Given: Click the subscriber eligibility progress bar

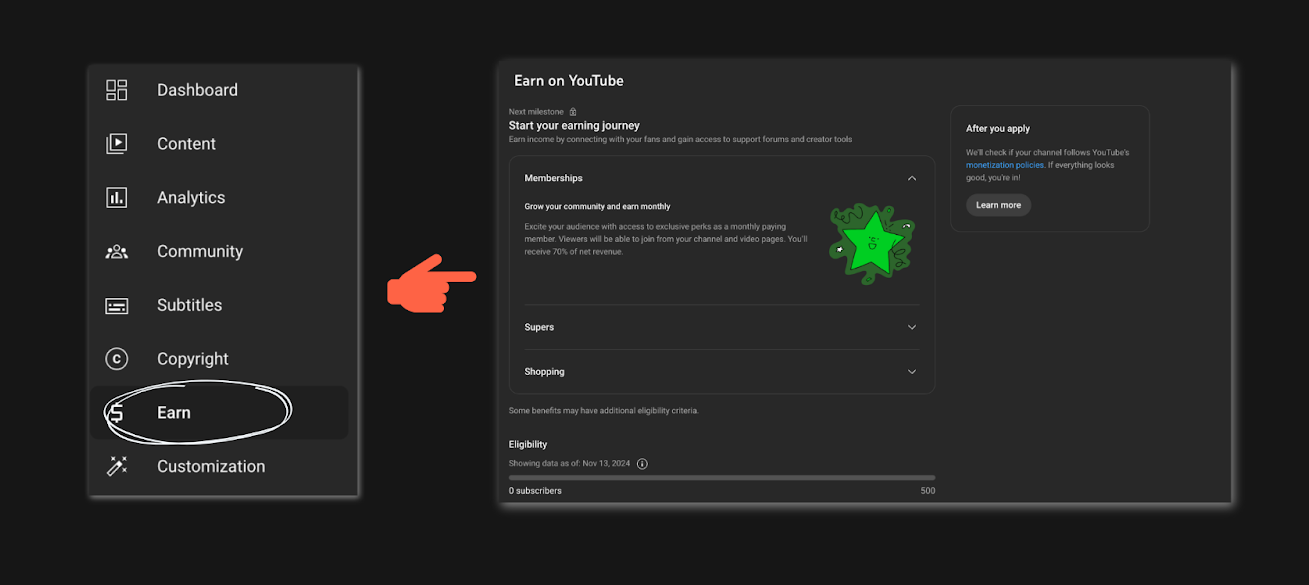Looking at the screenshot, I should tap(721, 477).
